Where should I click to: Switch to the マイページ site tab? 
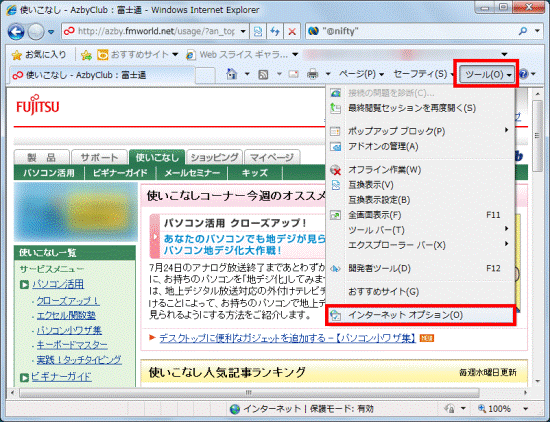[x=272, y=158]
